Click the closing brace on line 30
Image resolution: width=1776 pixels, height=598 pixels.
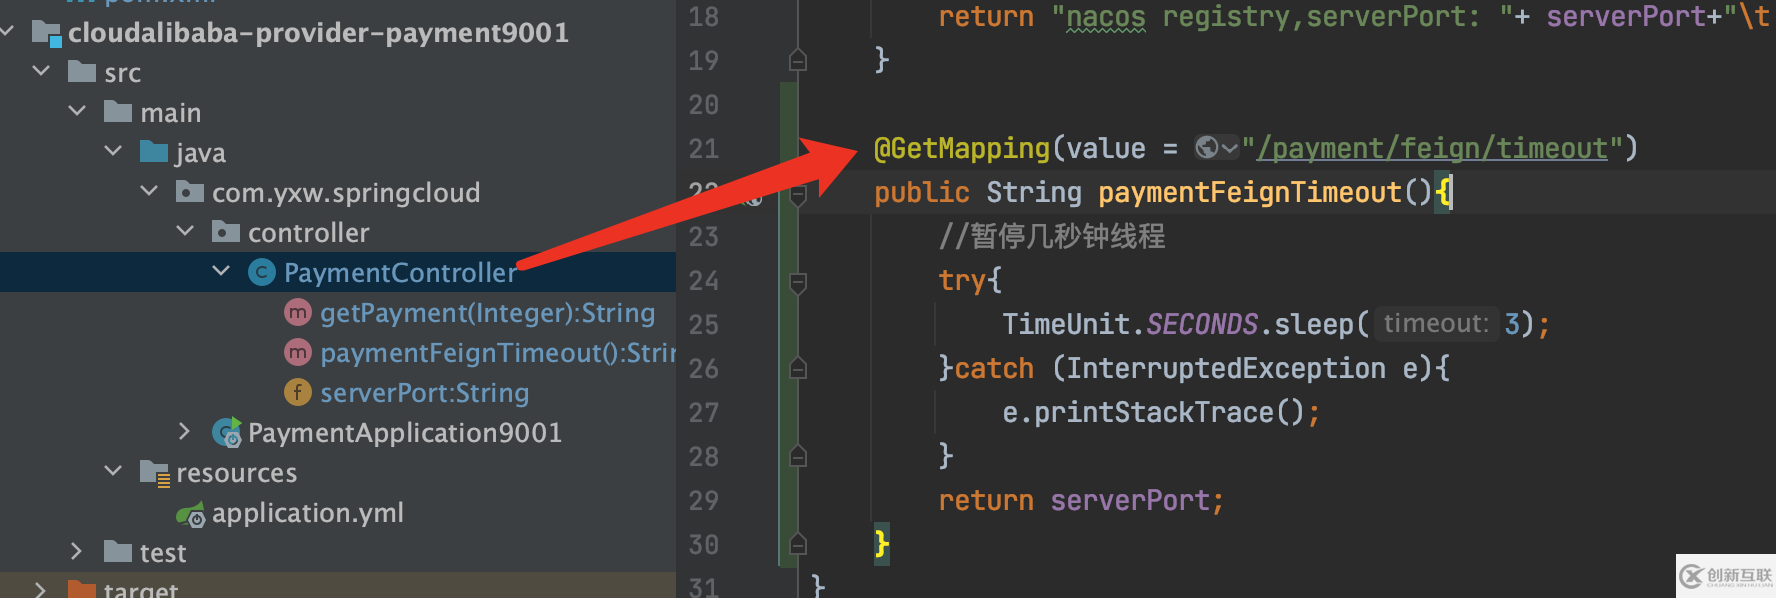[x=881, y=544]
